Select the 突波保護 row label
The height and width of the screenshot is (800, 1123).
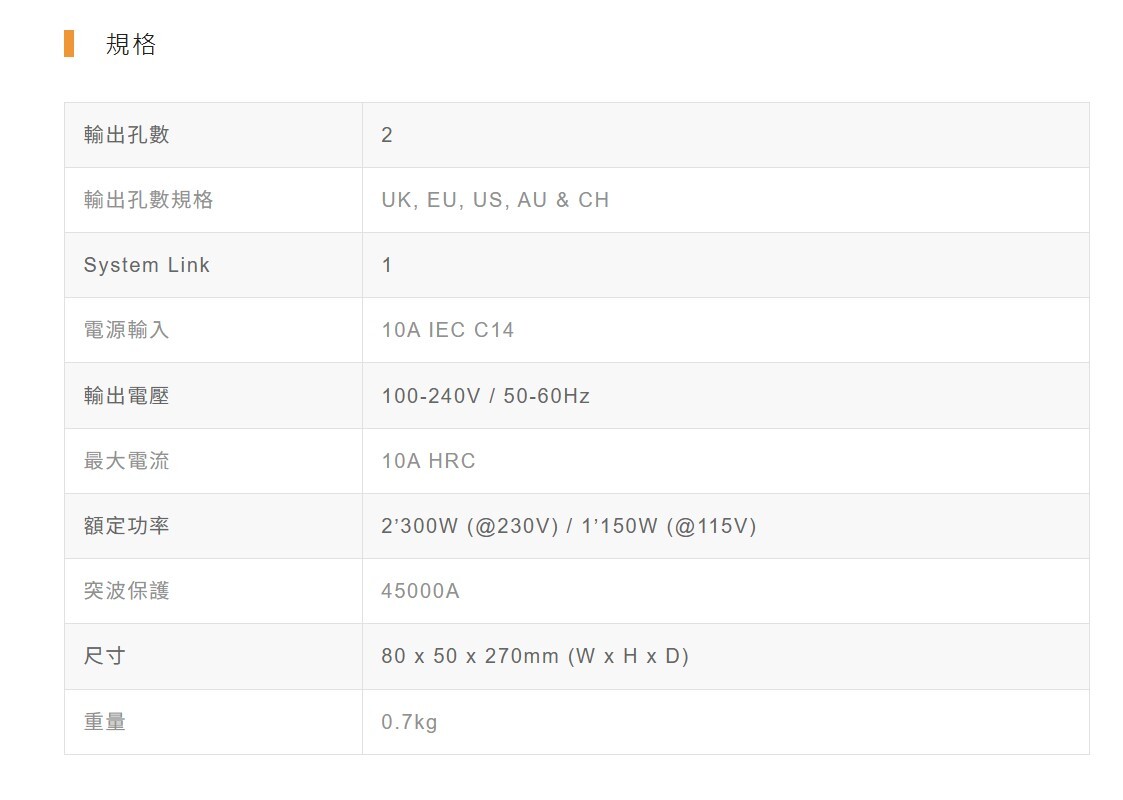pos(127,591)
